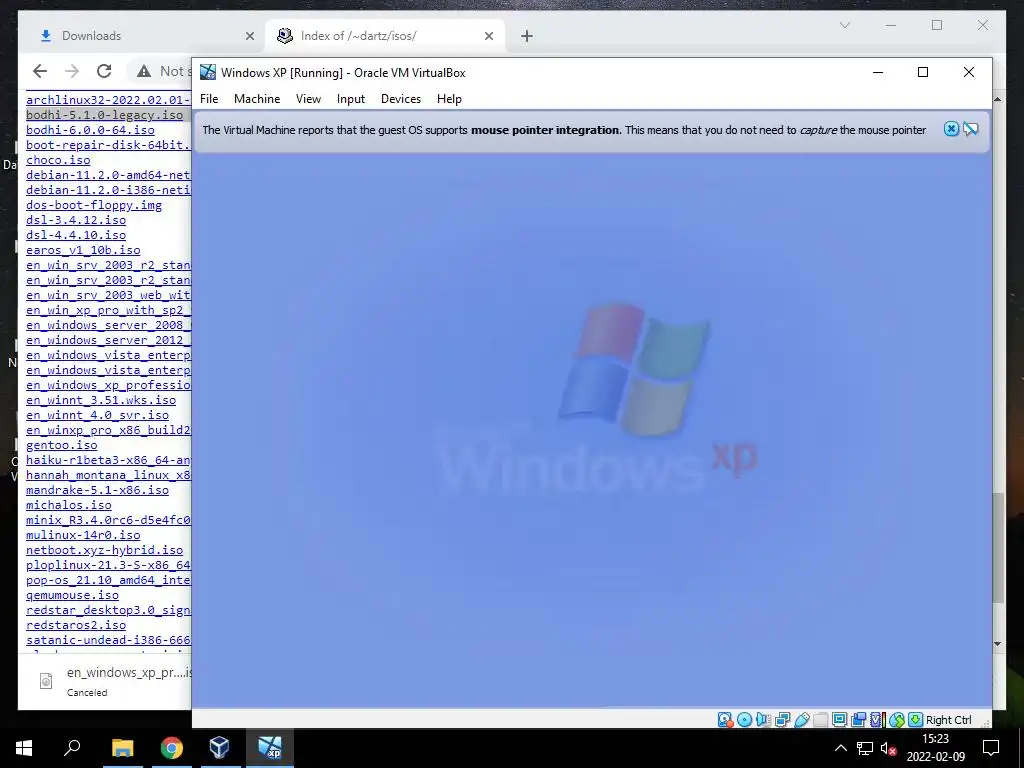The width and height of the screenshot is (1024, 768).
Task: Switch to Chrome from the taskbar
Action: (172, 748)
